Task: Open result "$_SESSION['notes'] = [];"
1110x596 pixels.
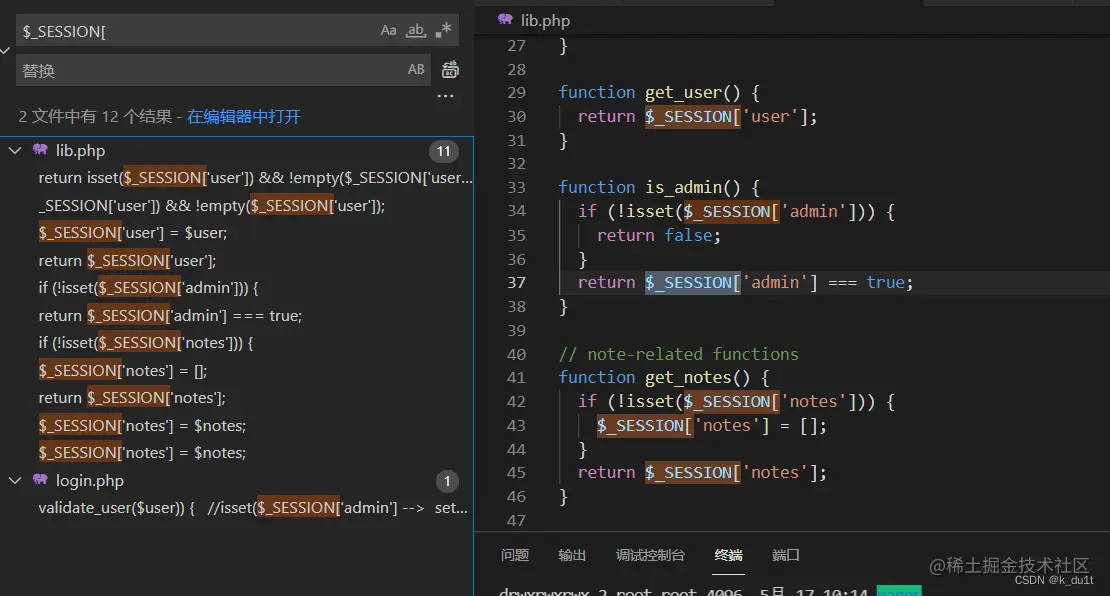Action: coord(122,371)
